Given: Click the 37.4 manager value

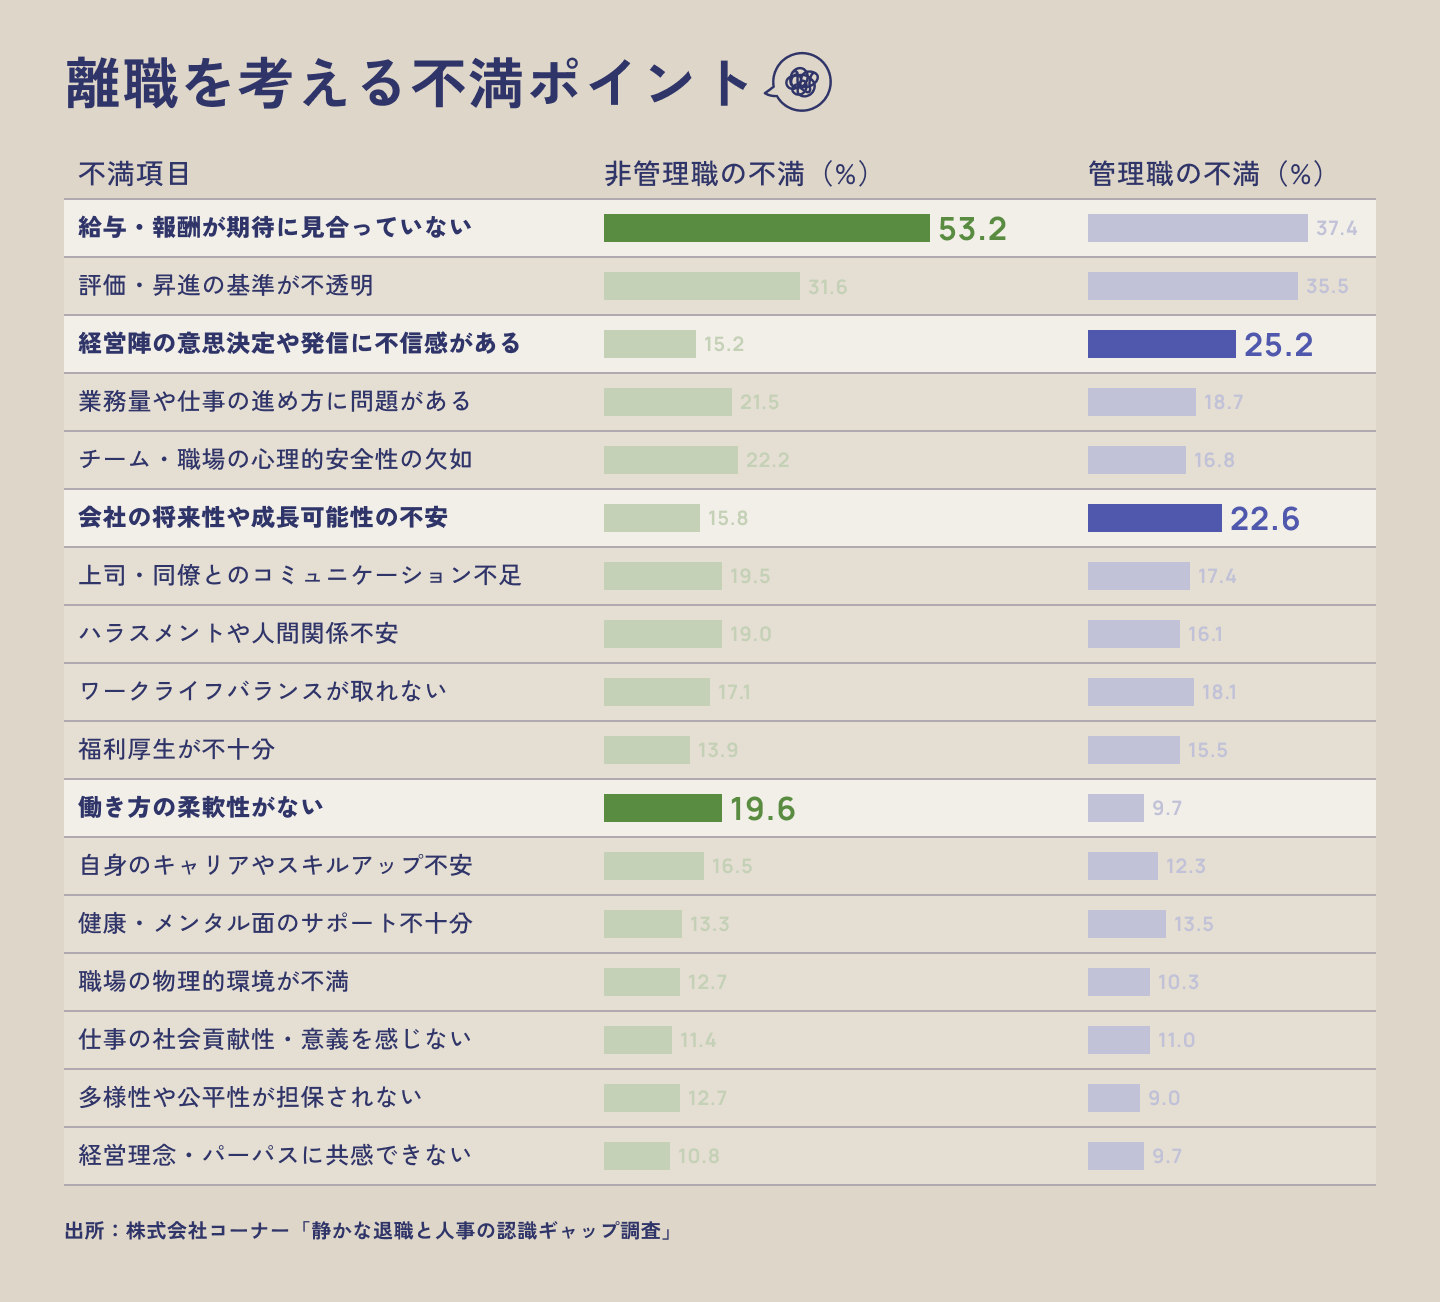Looking at the screenshot, I should click(x=1336, y=228).
